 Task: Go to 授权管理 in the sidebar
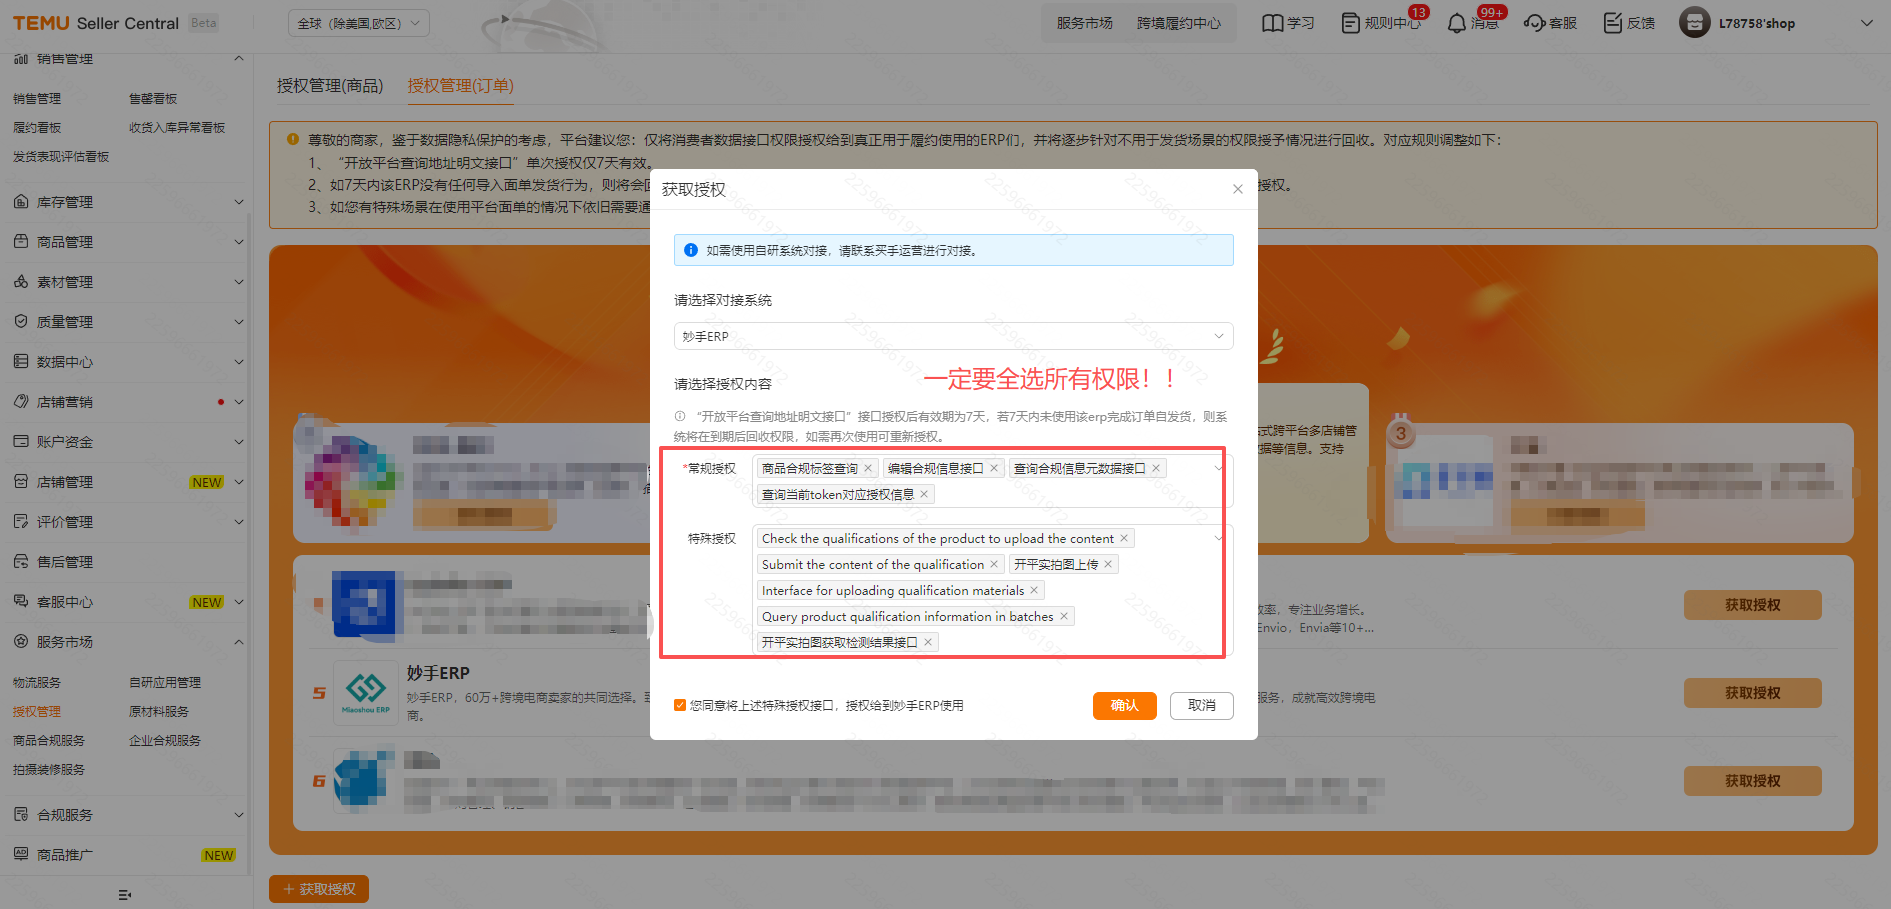click(37, 711)
